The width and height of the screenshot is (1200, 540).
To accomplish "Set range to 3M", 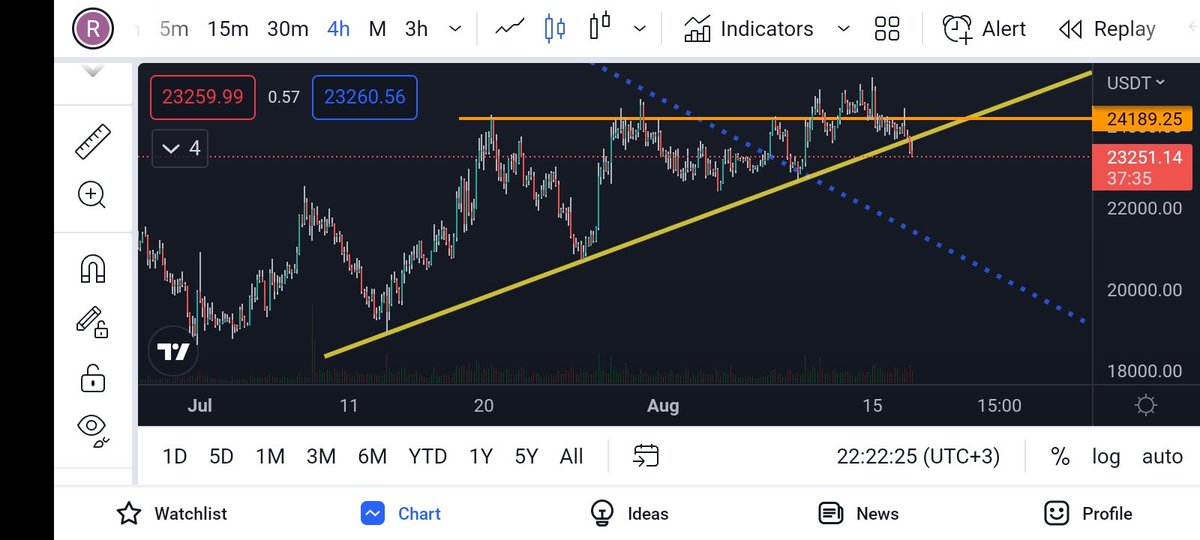I will [321, 456].
